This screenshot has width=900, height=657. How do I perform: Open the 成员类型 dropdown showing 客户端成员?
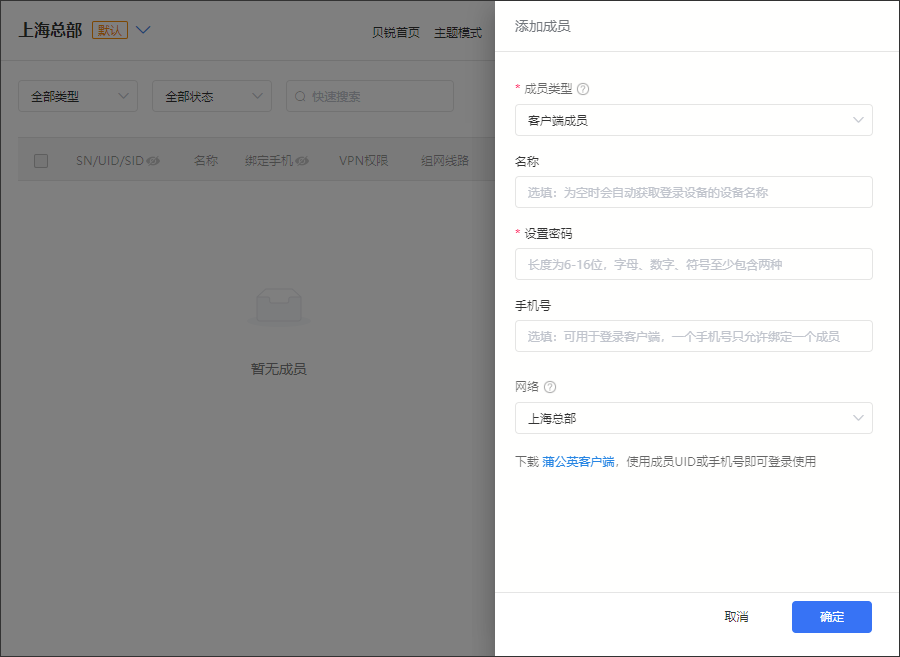pyautogui.click(x=693, y=120)
